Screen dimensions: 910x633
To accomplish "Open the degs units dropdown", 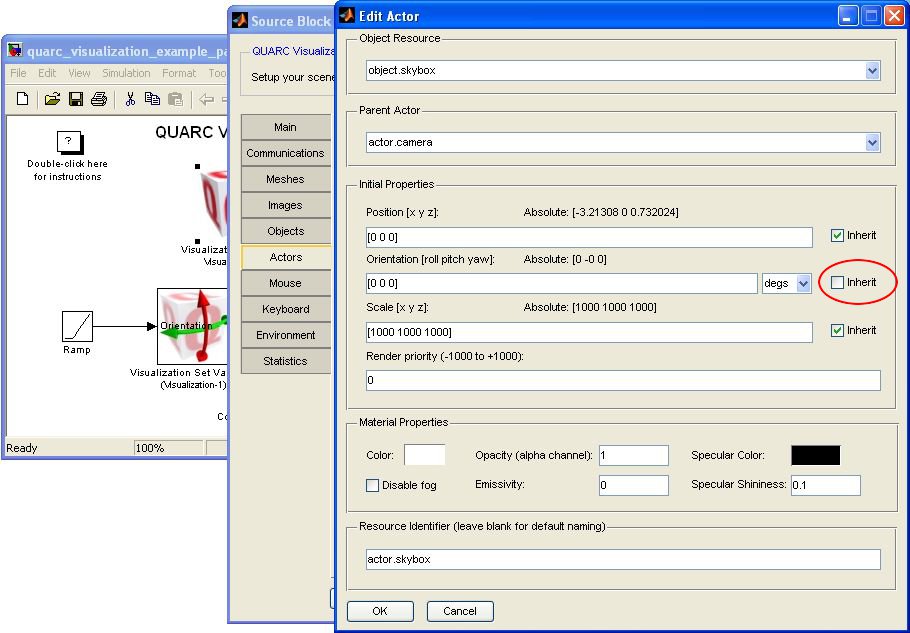I will coord(803,284).
